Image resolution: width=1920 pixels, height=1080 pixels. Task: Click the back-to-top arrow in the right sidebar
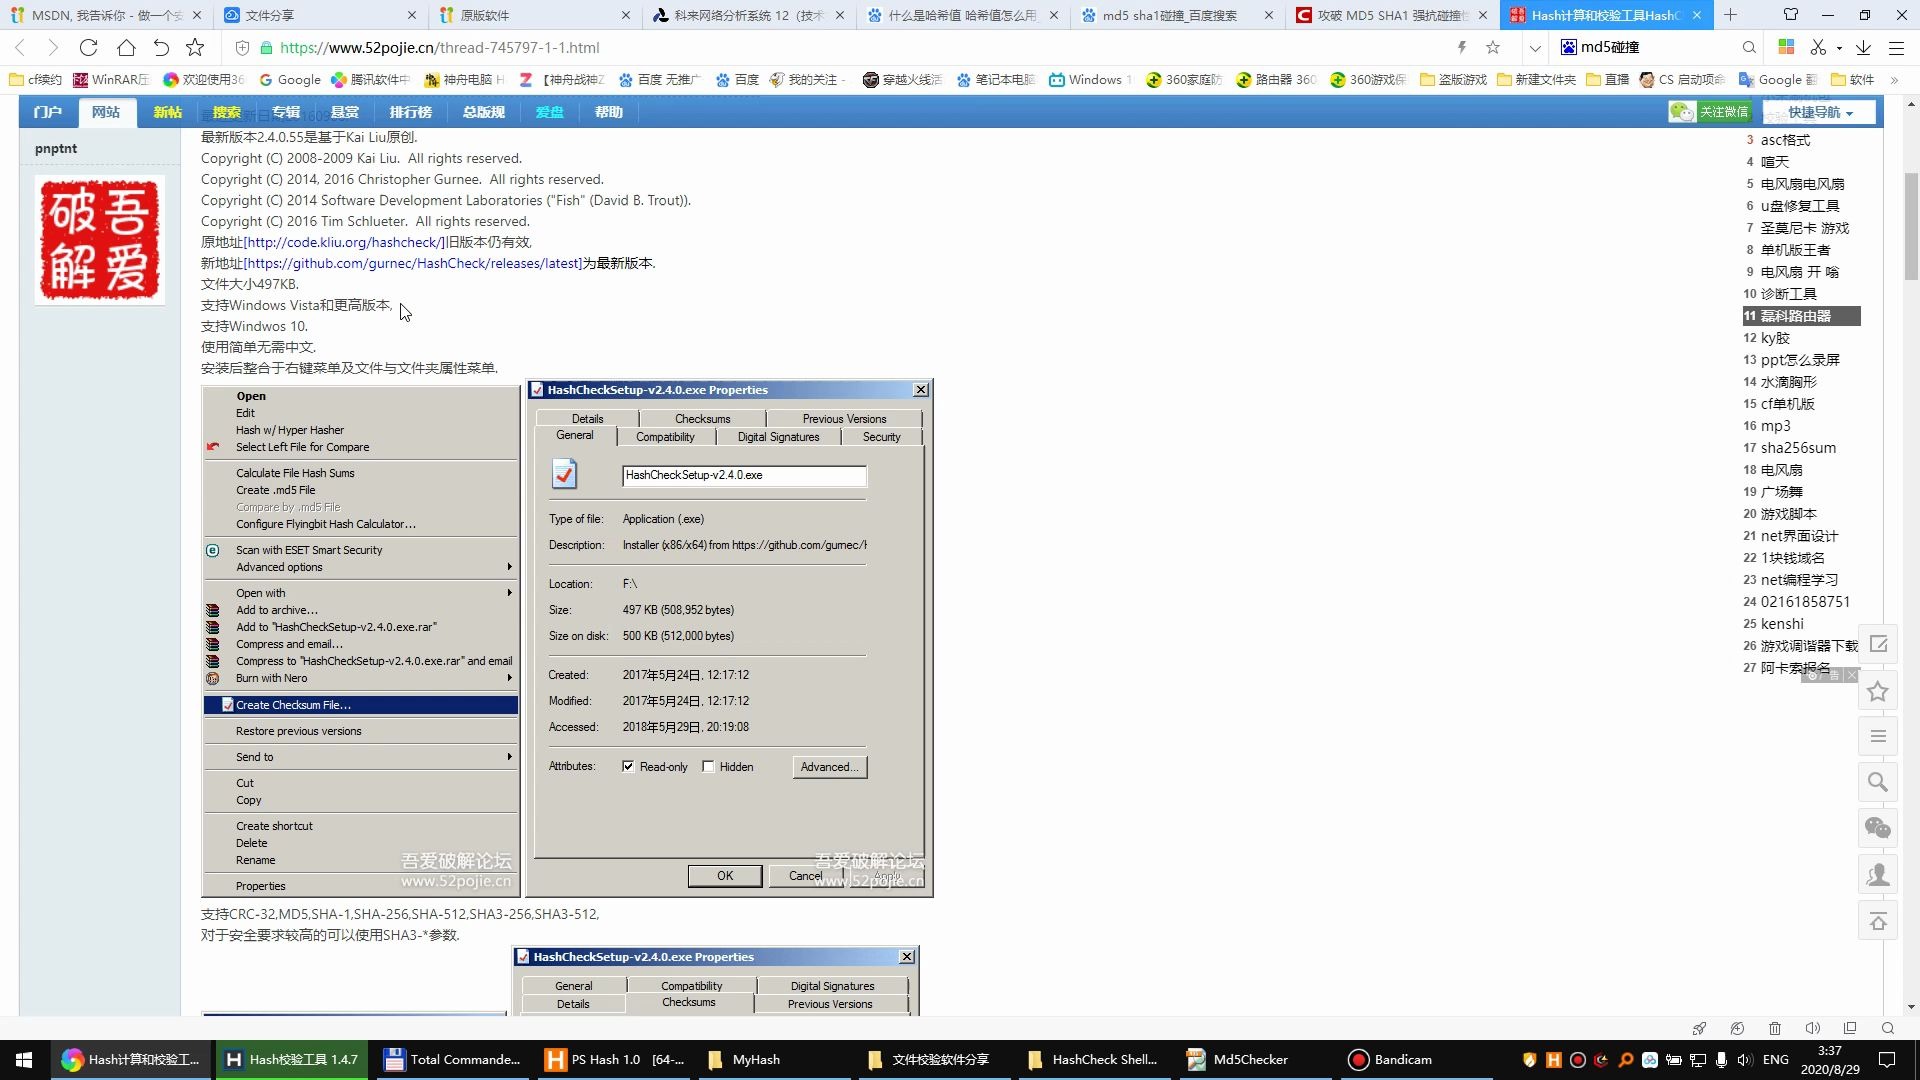pos(1878,922)
